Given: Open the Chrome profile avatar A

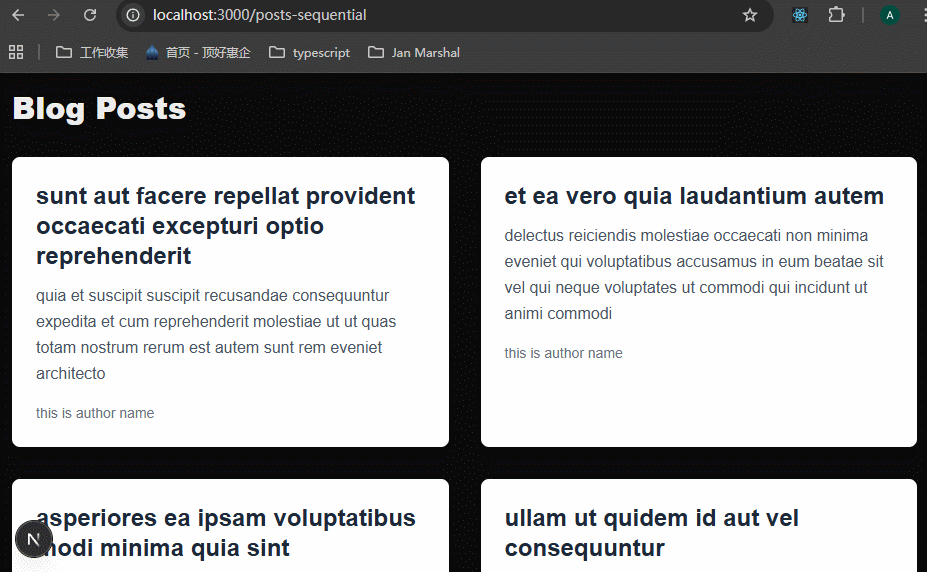Looking at the screenshot, I should point(890,15).
